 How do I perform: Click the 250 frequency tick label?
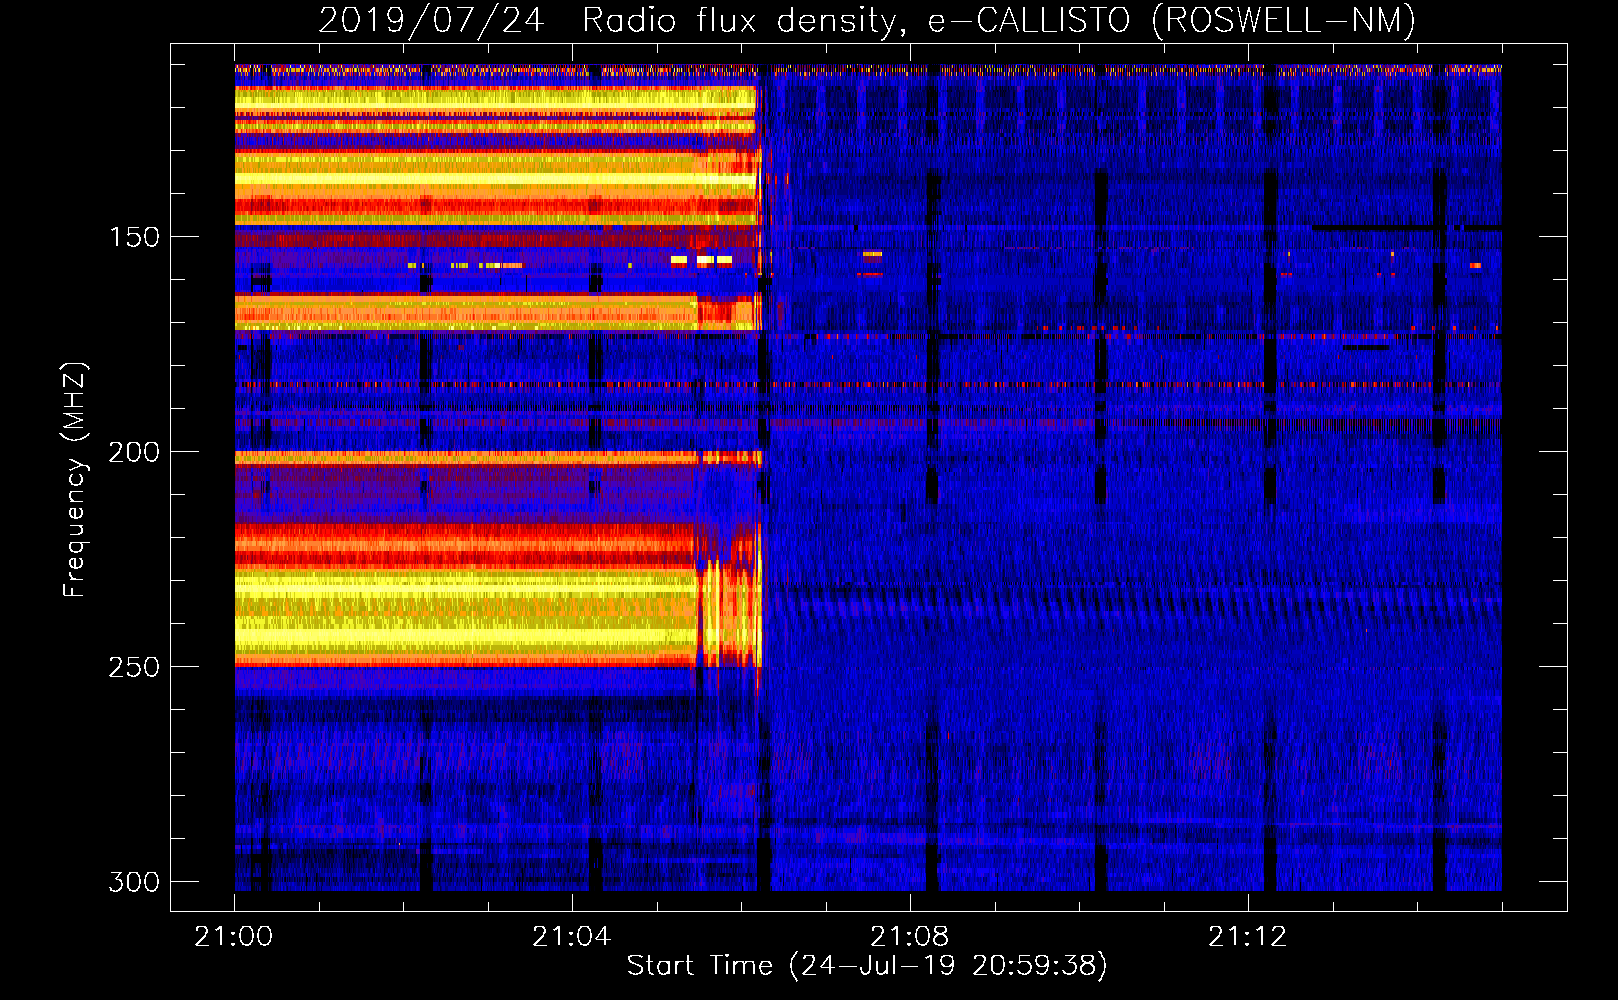pos(134,667)
